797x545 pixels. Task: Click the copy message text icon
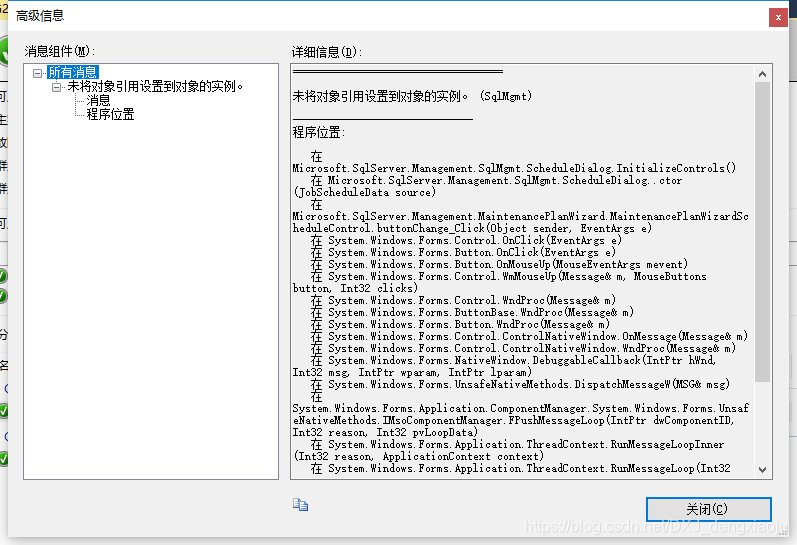click(x=300, y=504)
